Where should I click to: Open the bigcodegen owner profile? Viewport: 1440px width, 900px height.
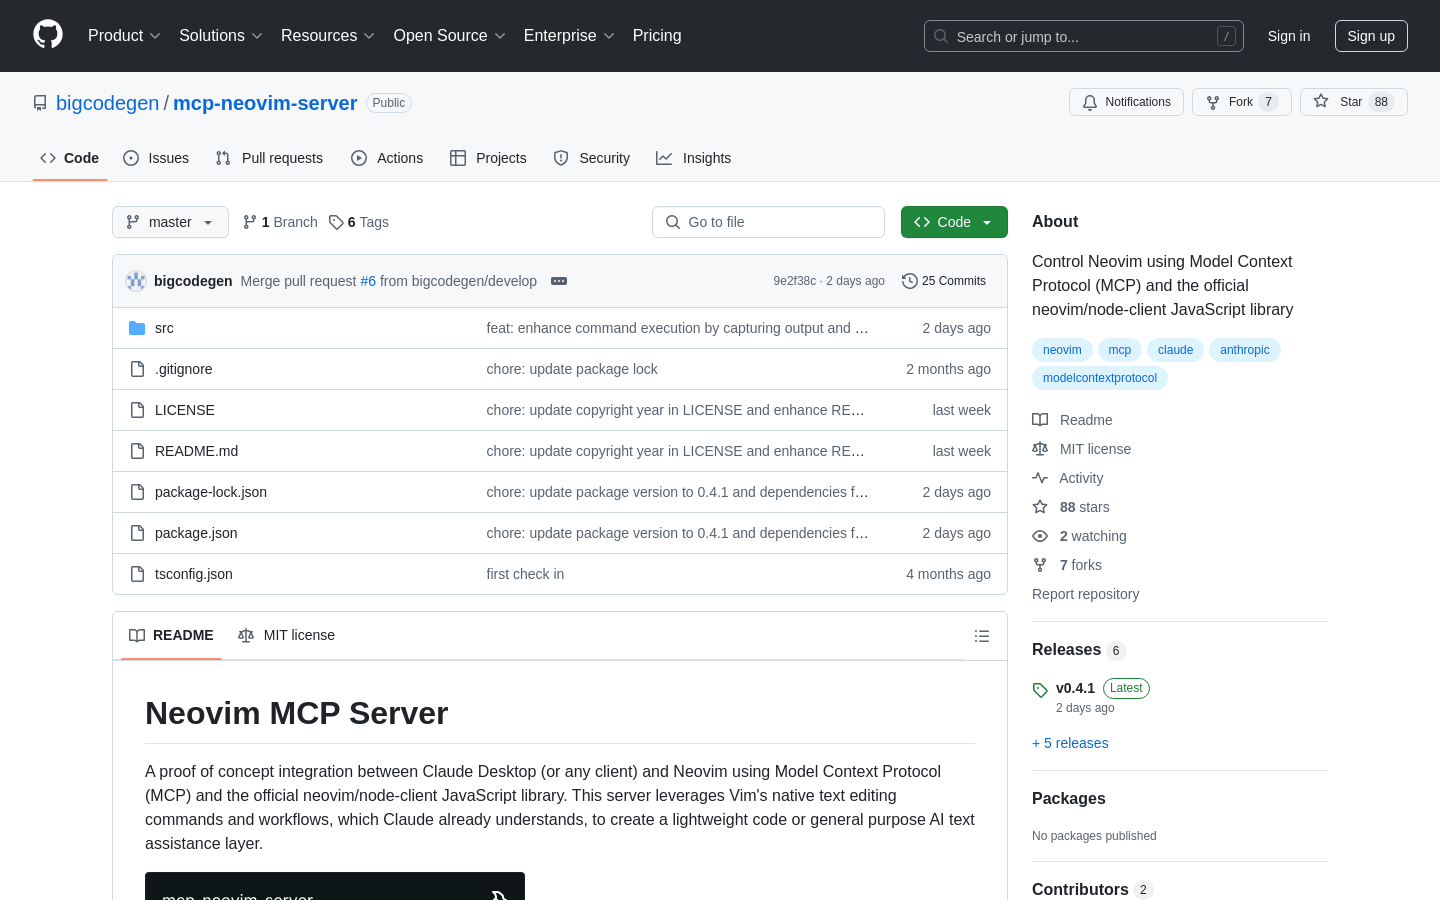coord(107,103)
